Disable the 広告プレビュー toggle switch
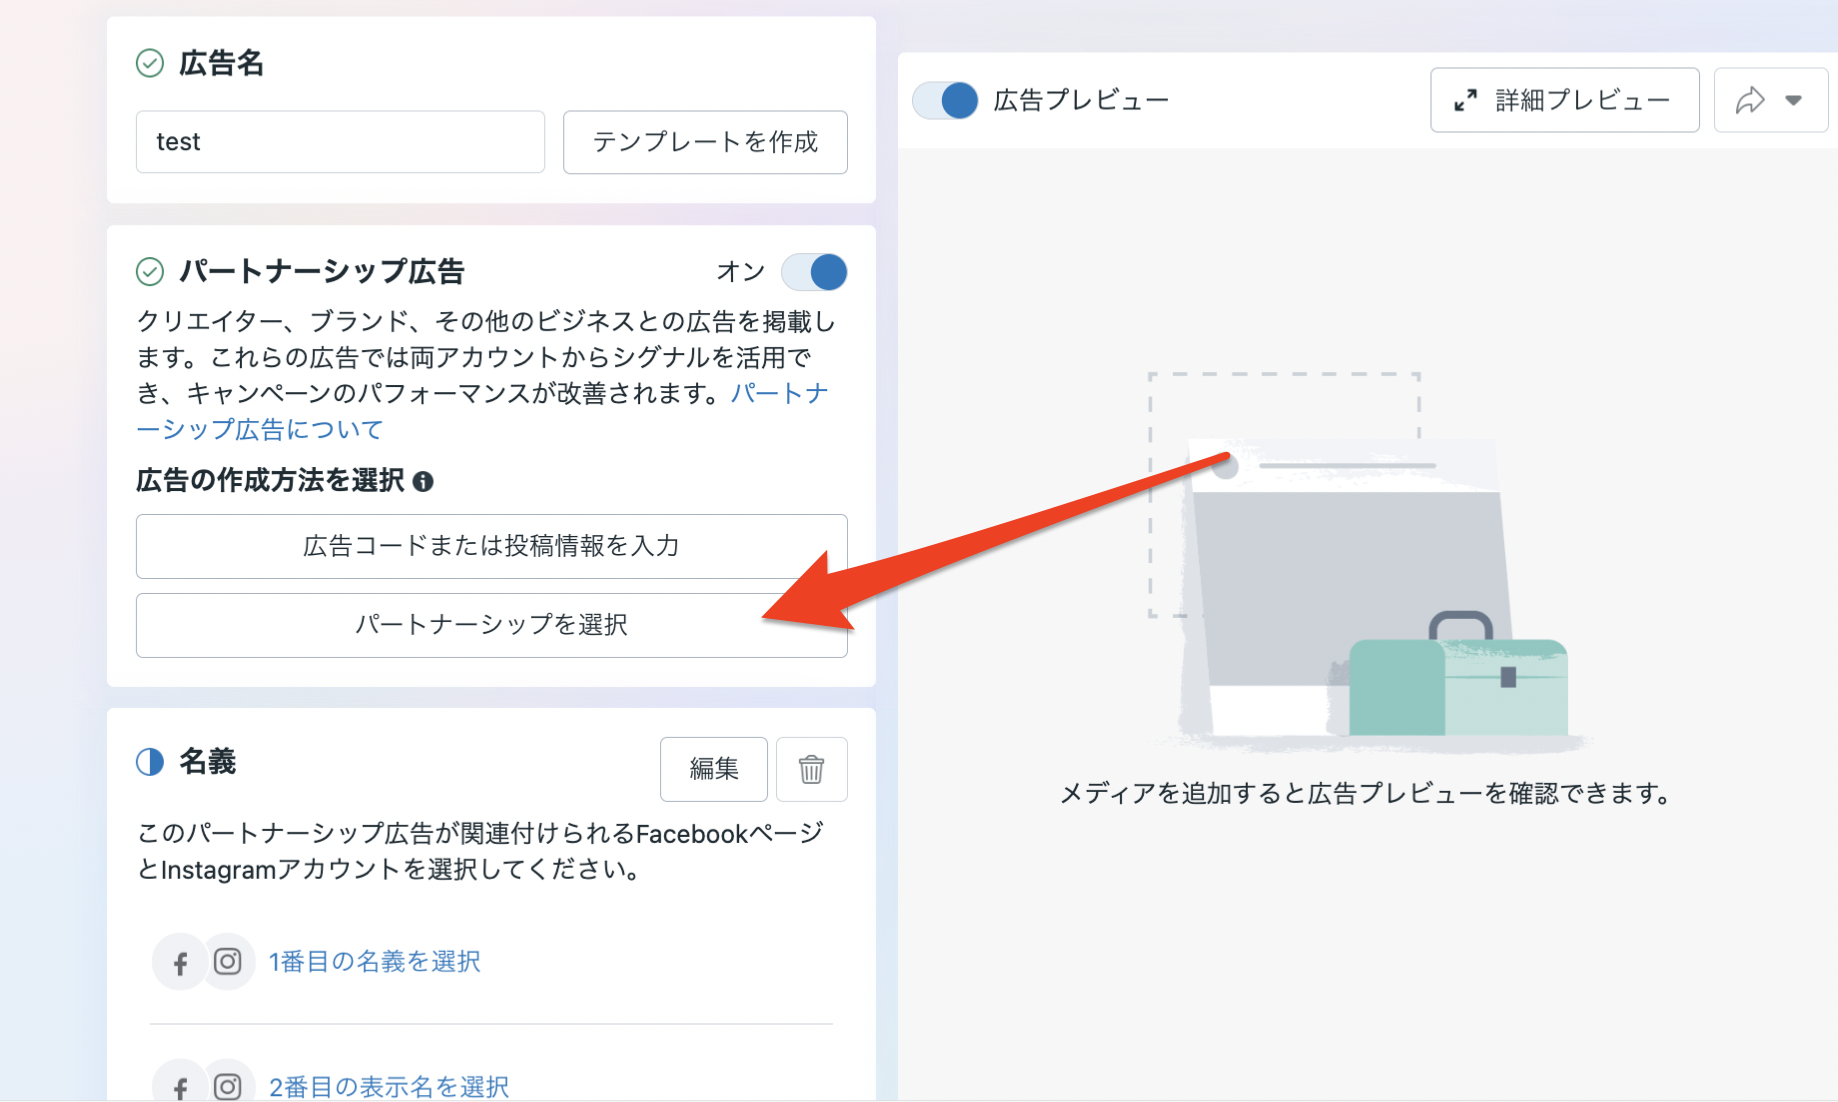Image resolution: width=1838 pixels, height=1102 pixels. click(945, 101)
